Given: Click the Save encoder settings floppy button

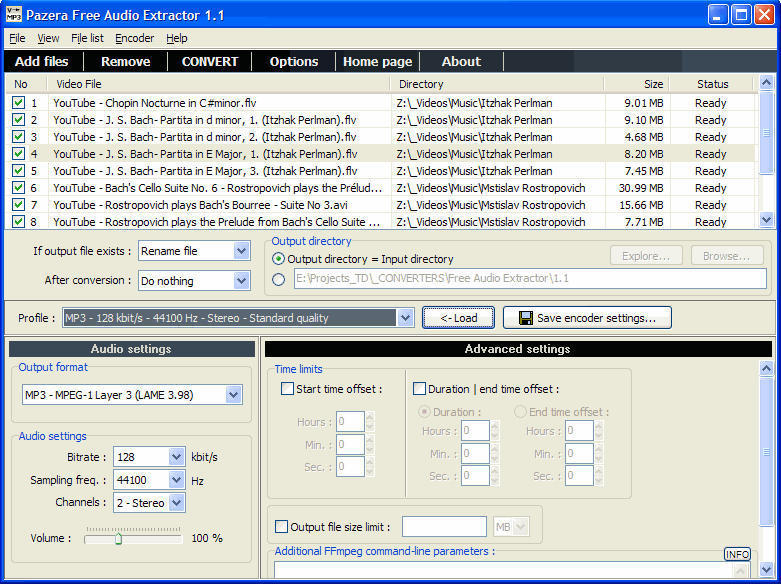Looking at the screenshot, I should click(x=587, y=318).
